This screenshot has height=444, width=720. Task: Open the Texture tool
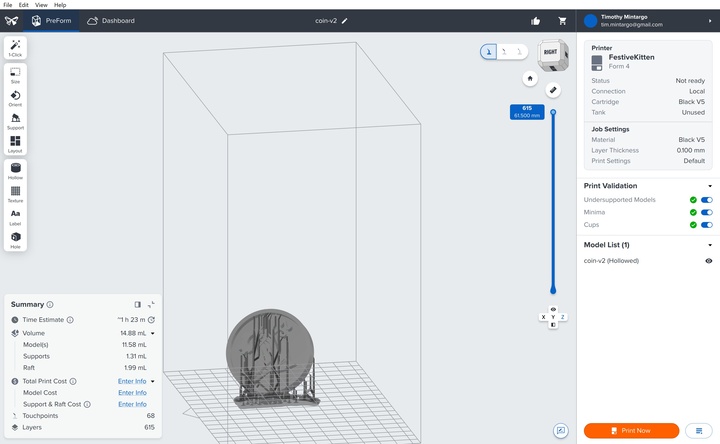(x=15, y=194)
